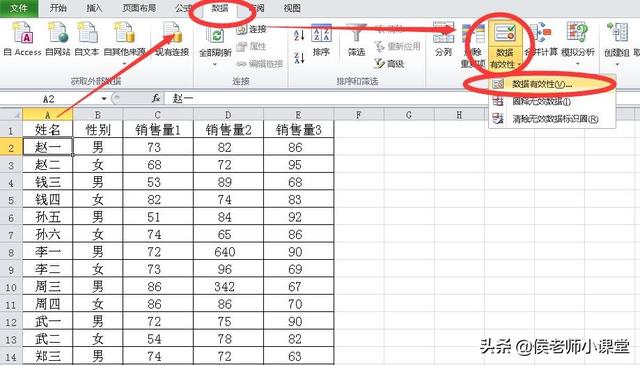Select column E header
The image size is (640, 365).
coord(298,115)
